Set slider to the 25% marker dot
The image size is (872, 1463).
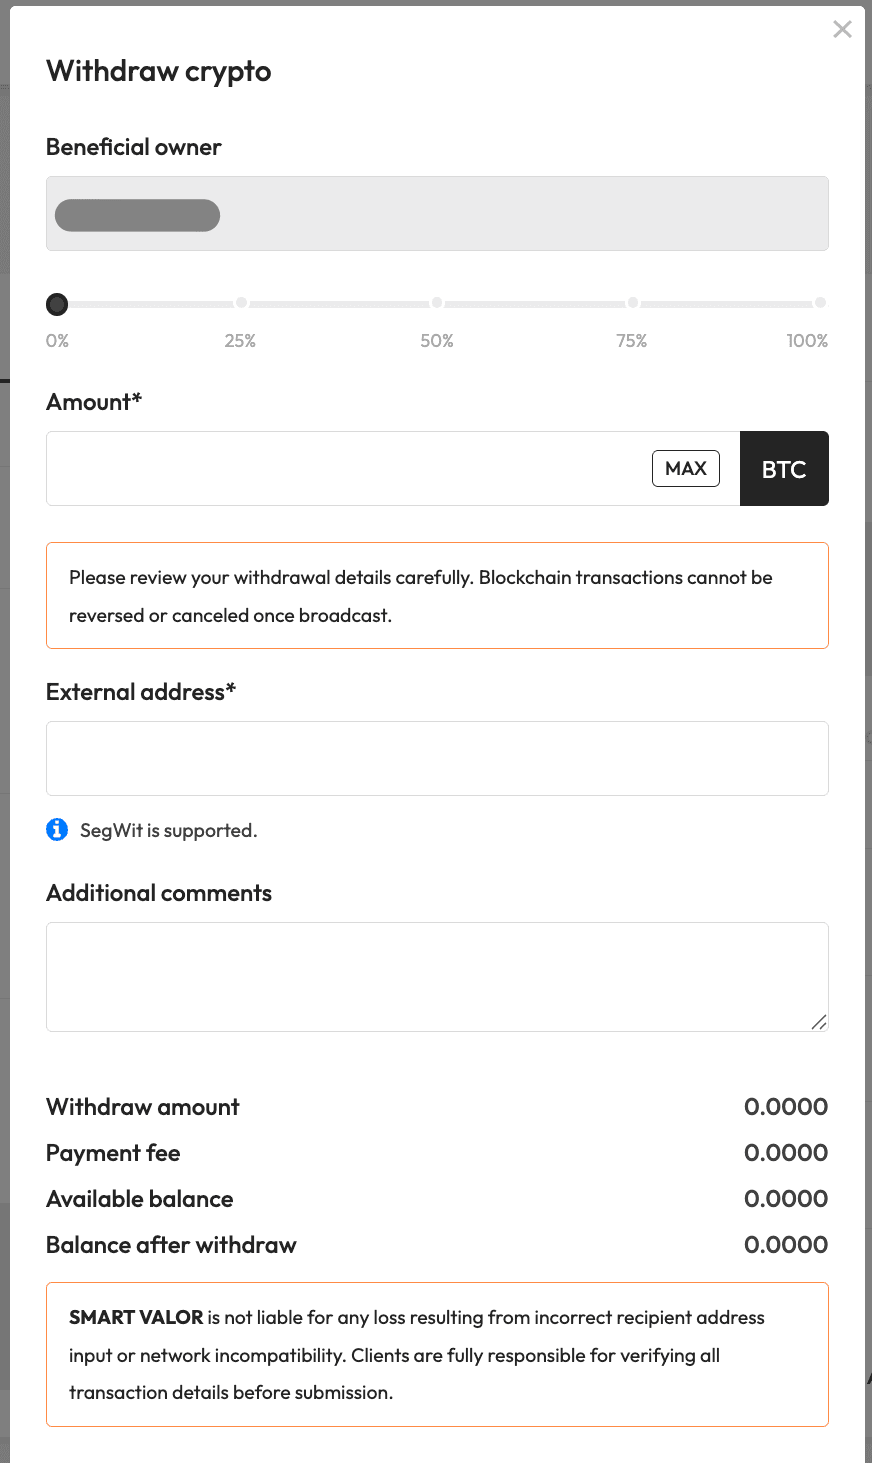coord(241,302)
